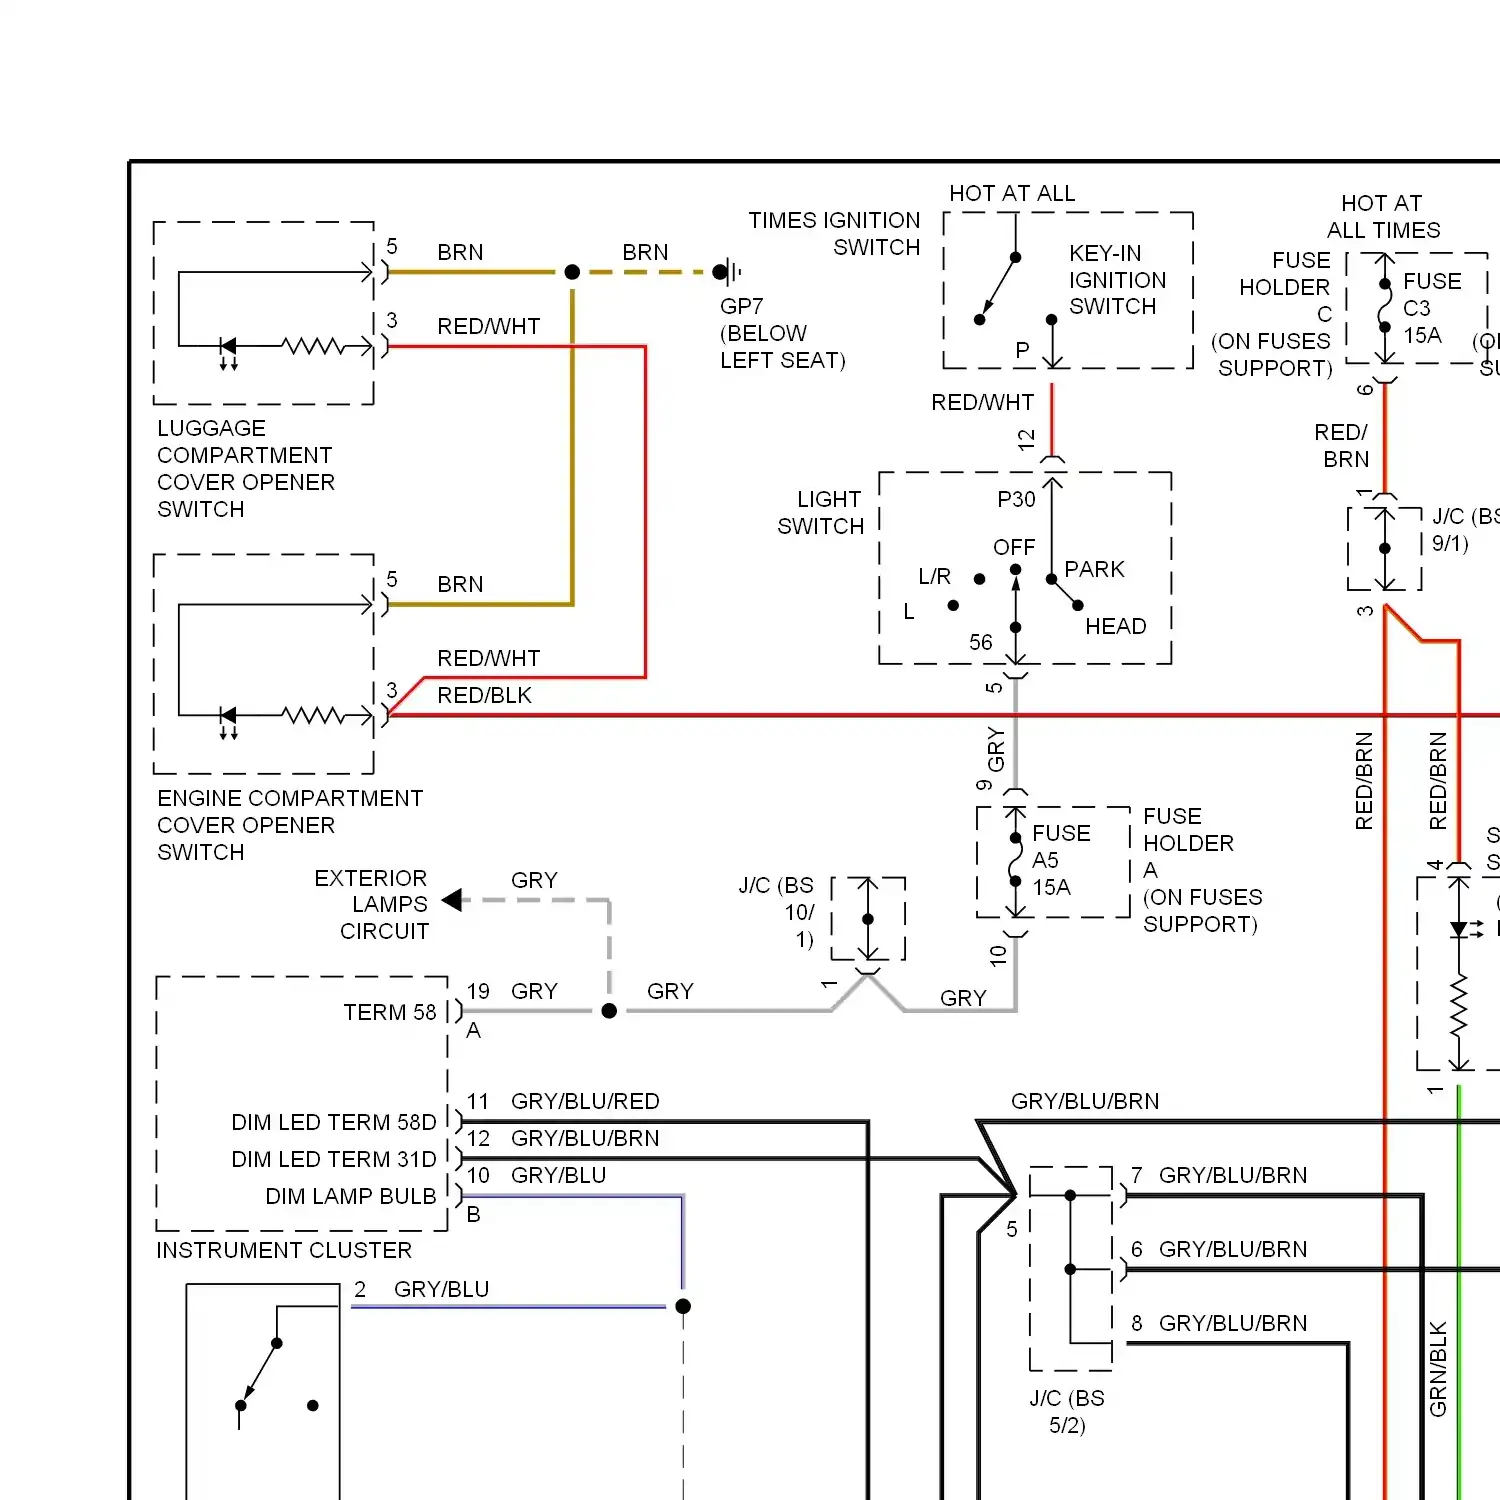Click the resistor symbol in engine compartment switch
The height and width of the screenshot is (1500, 1500).
pyautogui.click(x=313, y=716)
